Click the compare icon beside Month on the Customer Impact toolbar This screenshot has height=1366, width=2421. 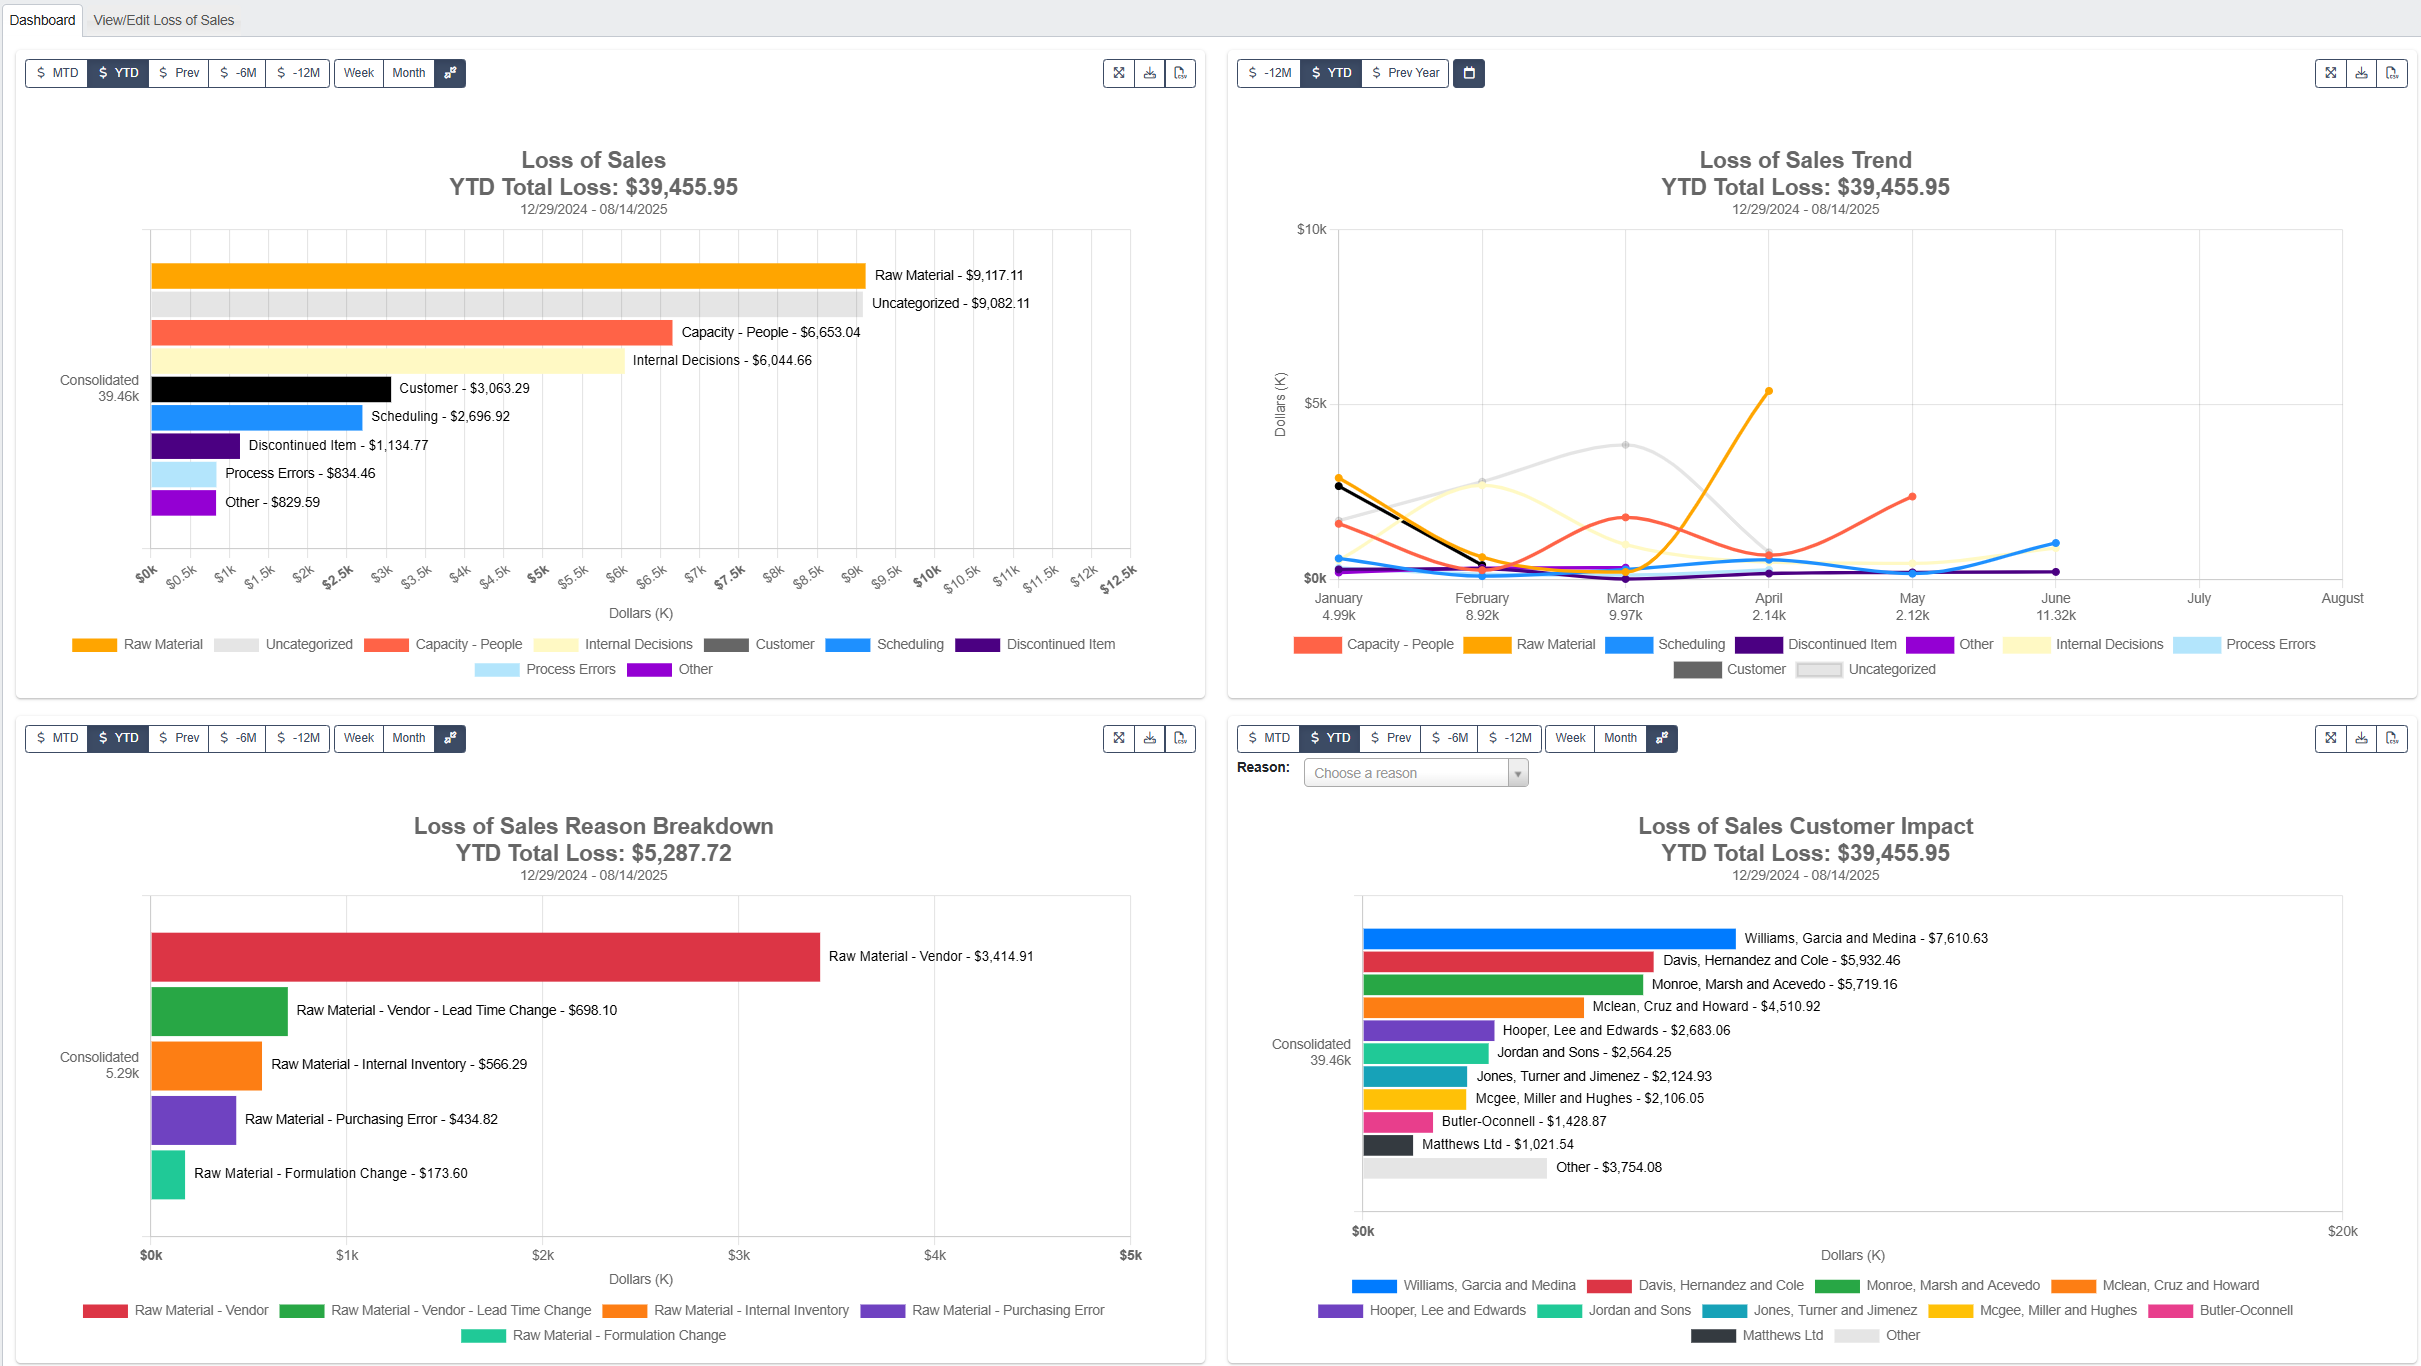[x=1661, y=738]
